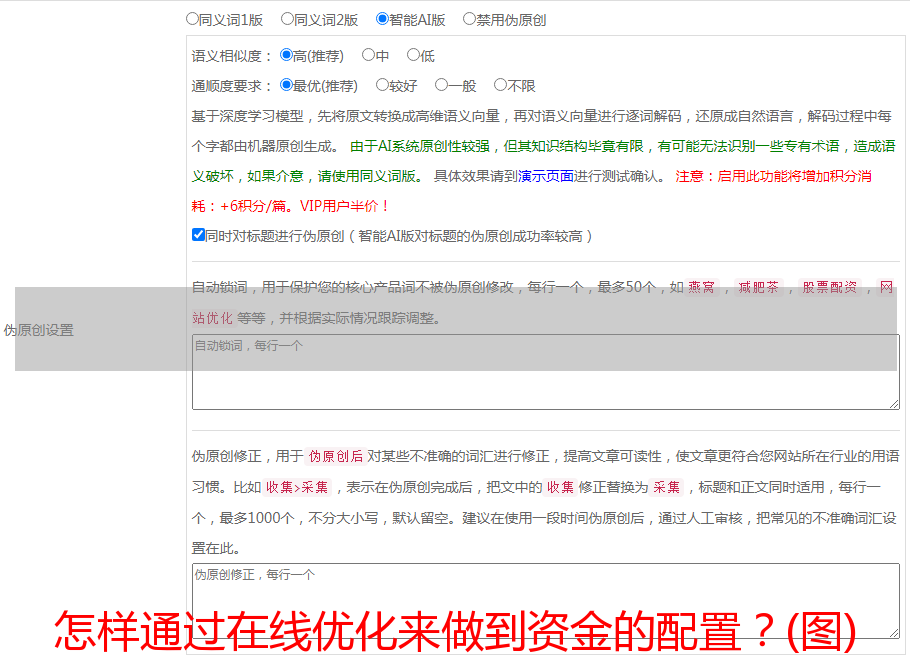Screen dimensions: 911x658
Task: Select the 同义词1版 radio option
Action: (192, 19)
